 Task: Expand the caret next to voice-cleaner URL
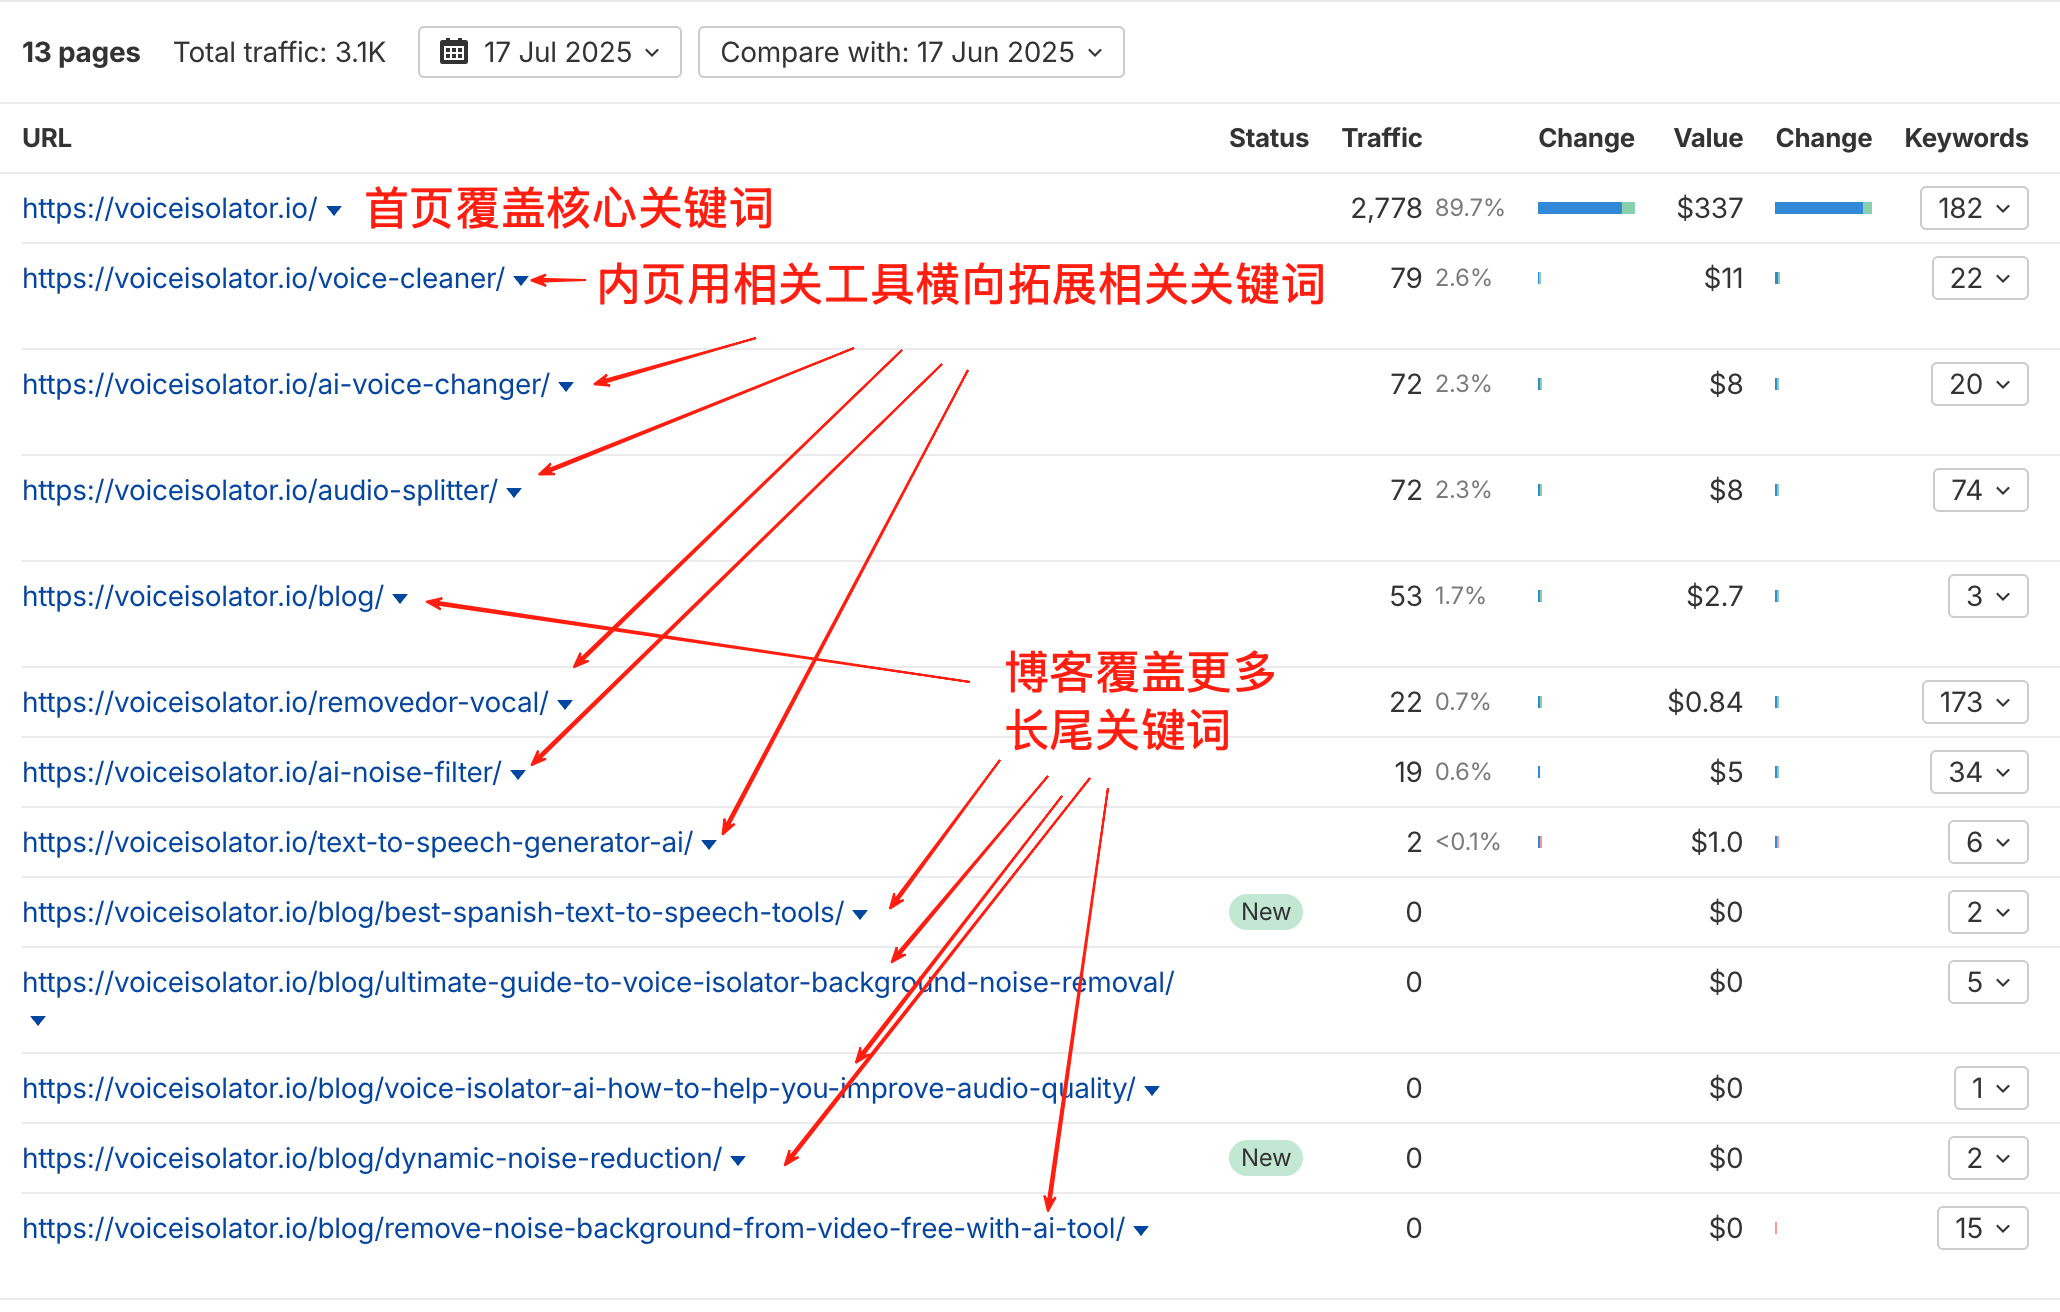(x=520, y=281)
